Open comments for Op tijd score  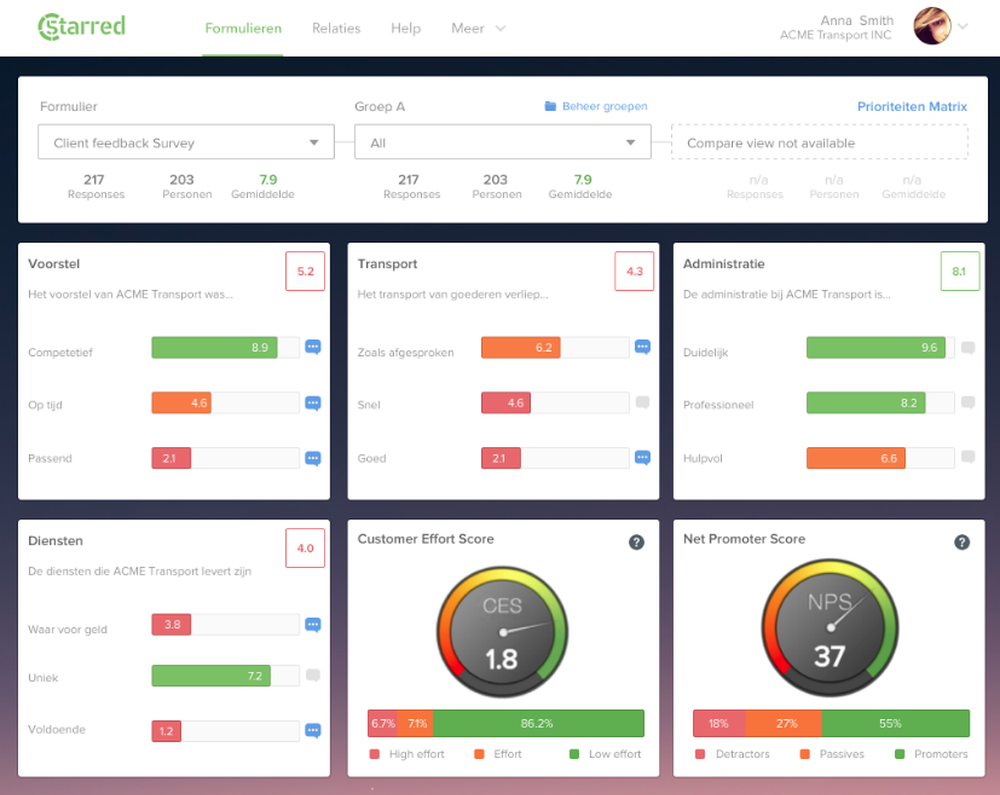tap(312, 404)
